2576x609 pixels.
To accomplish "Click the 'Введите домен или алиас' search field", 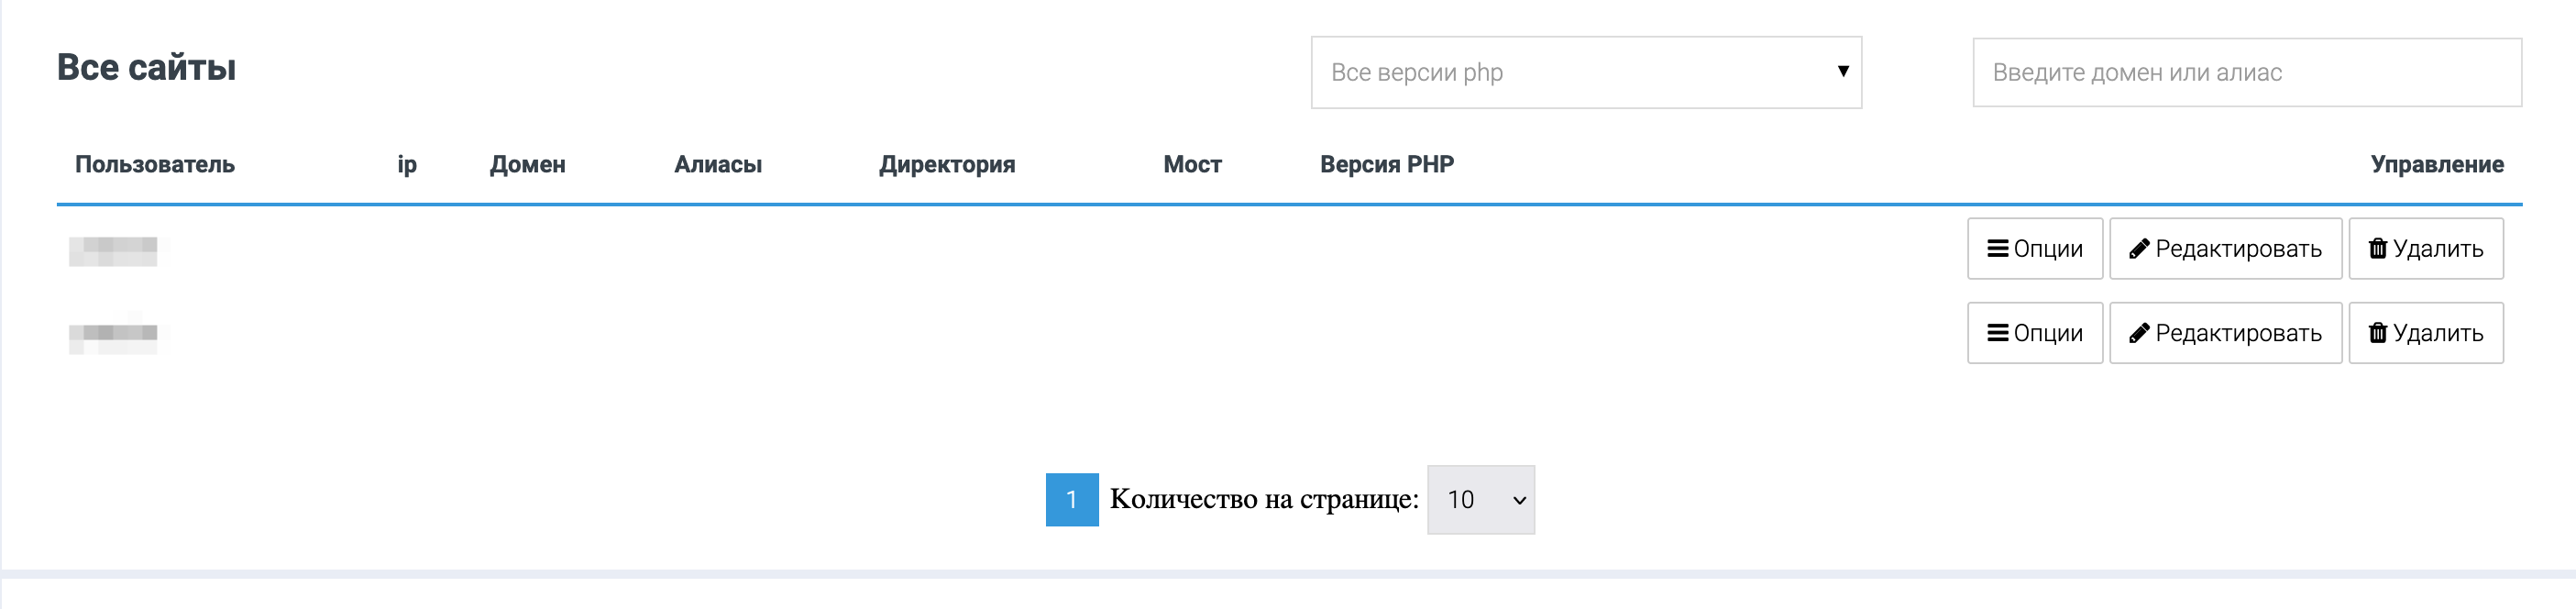I will tap(2247, 72).
